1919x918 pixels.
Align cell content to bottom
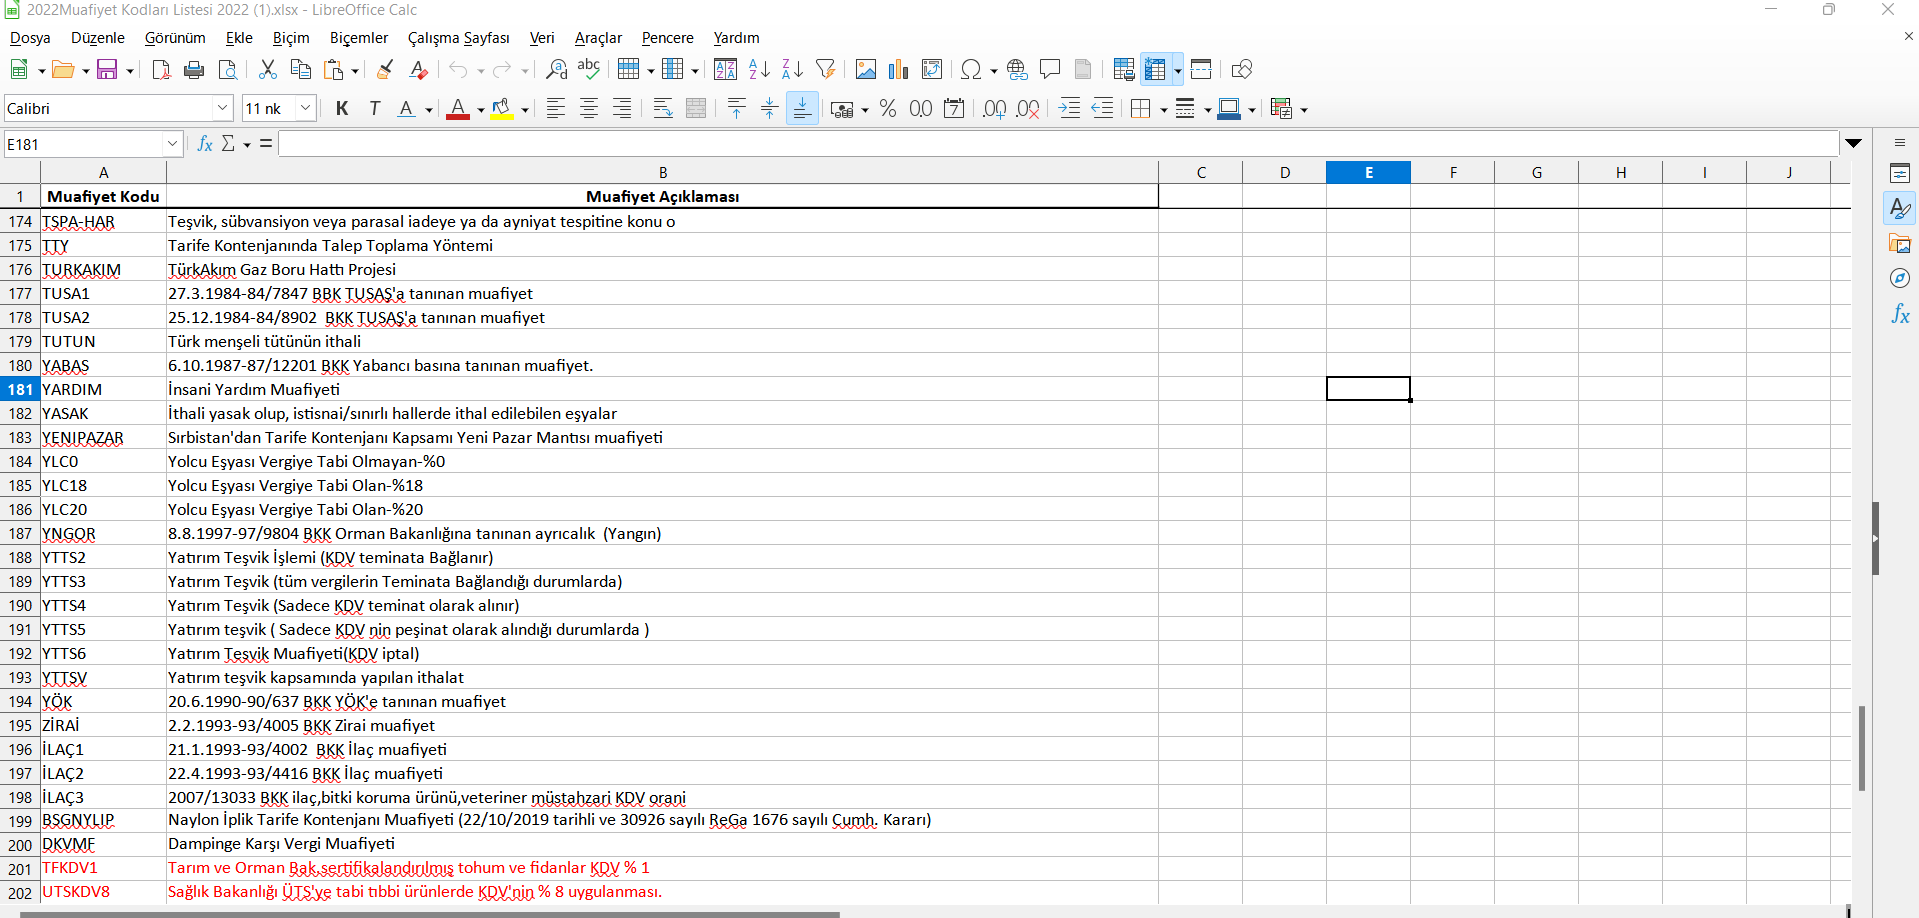coord(802,108)
